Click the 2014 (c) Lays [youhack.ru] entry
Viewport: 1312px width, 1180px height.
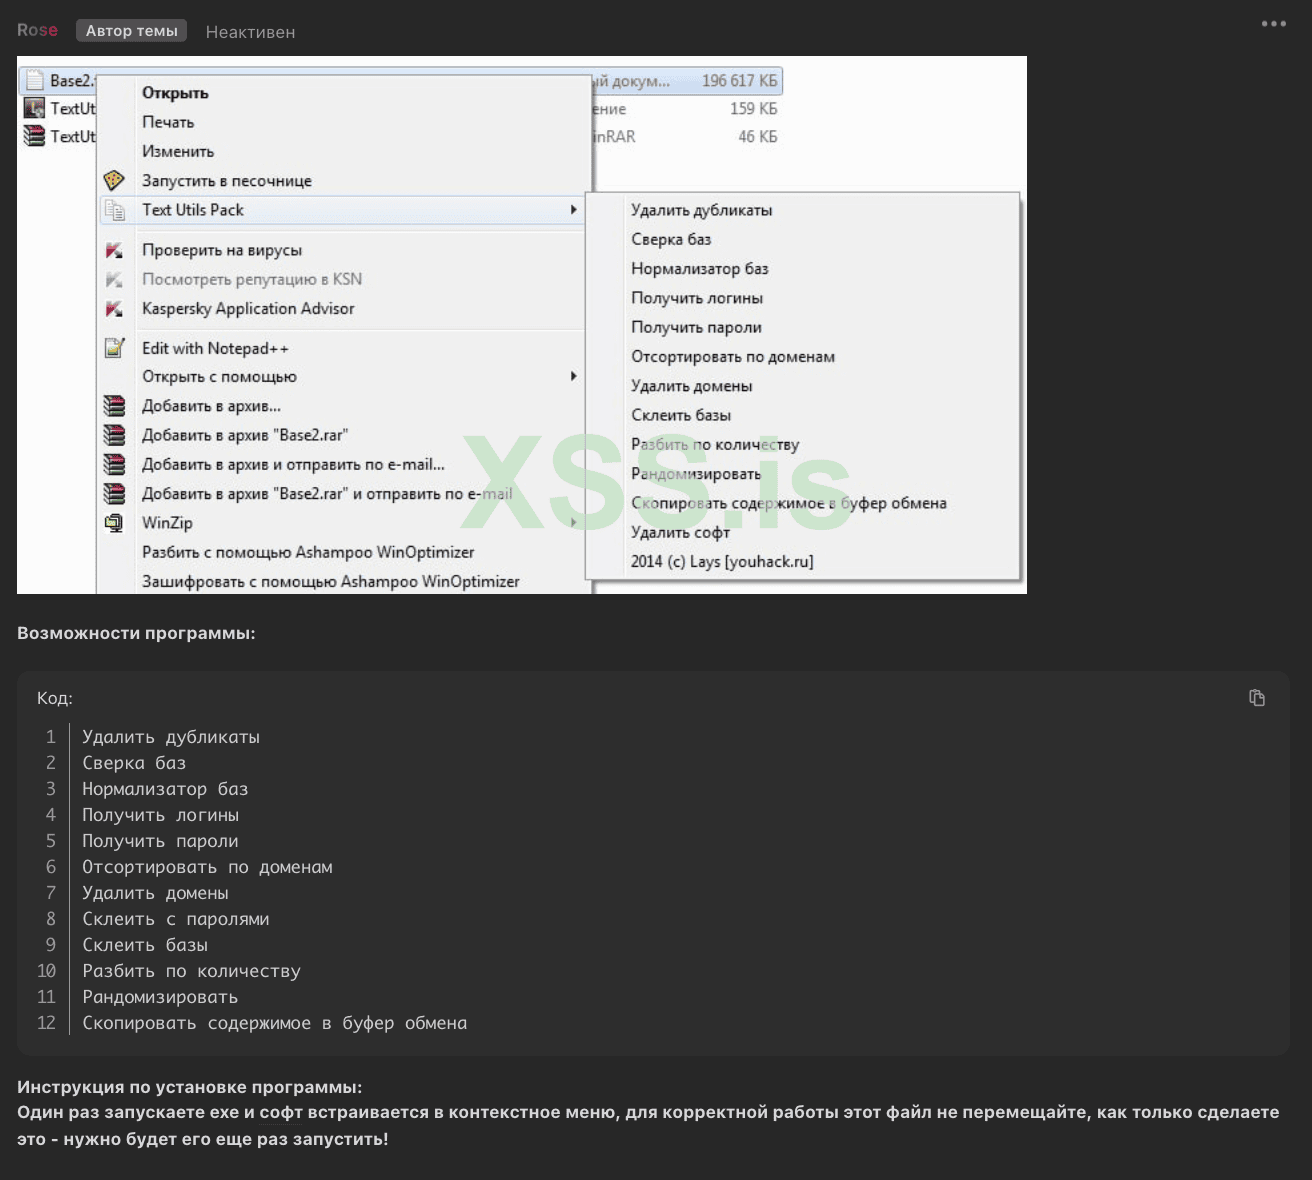[x=722, y=561]
